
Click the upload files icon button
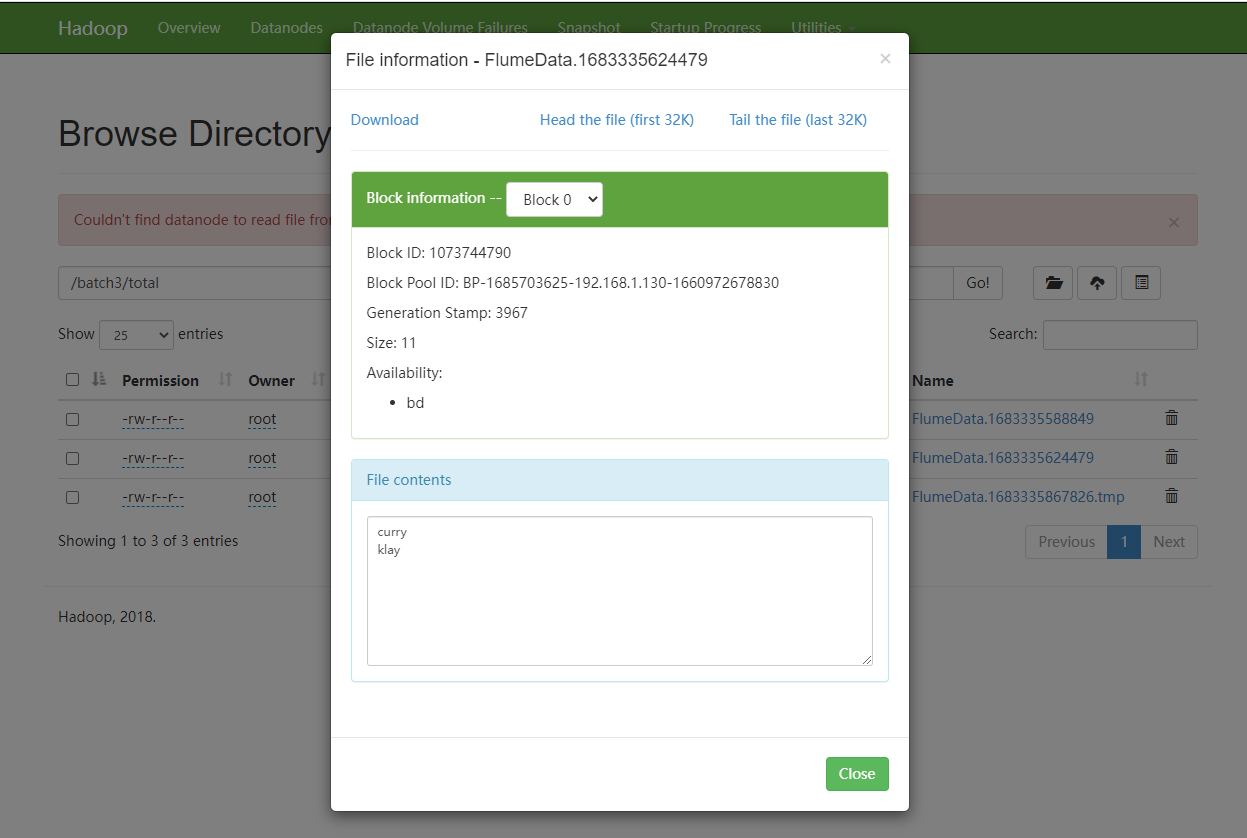point(1097,283)
